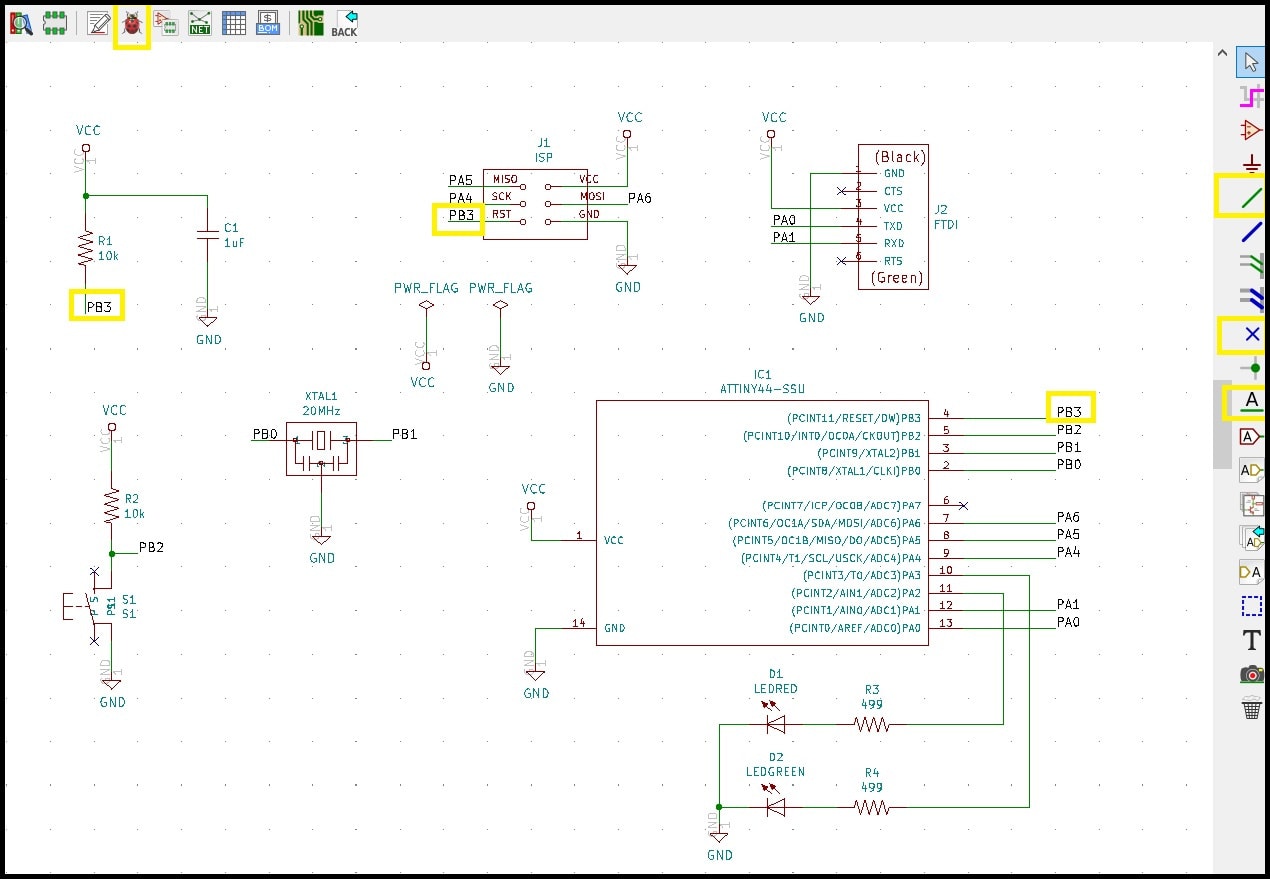The height and width of the screenshot is (879, 1270).
Task: Choose the place symbol tool
Action: click(x=1251, y=130)
